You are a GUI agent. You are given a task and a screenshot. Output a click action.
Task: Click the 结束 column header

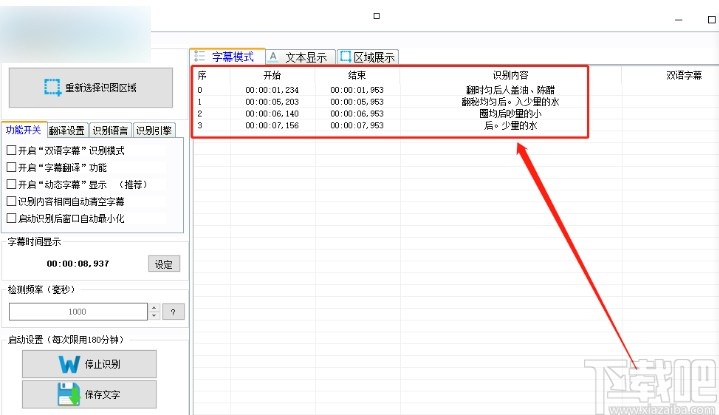tap(357, 75)
